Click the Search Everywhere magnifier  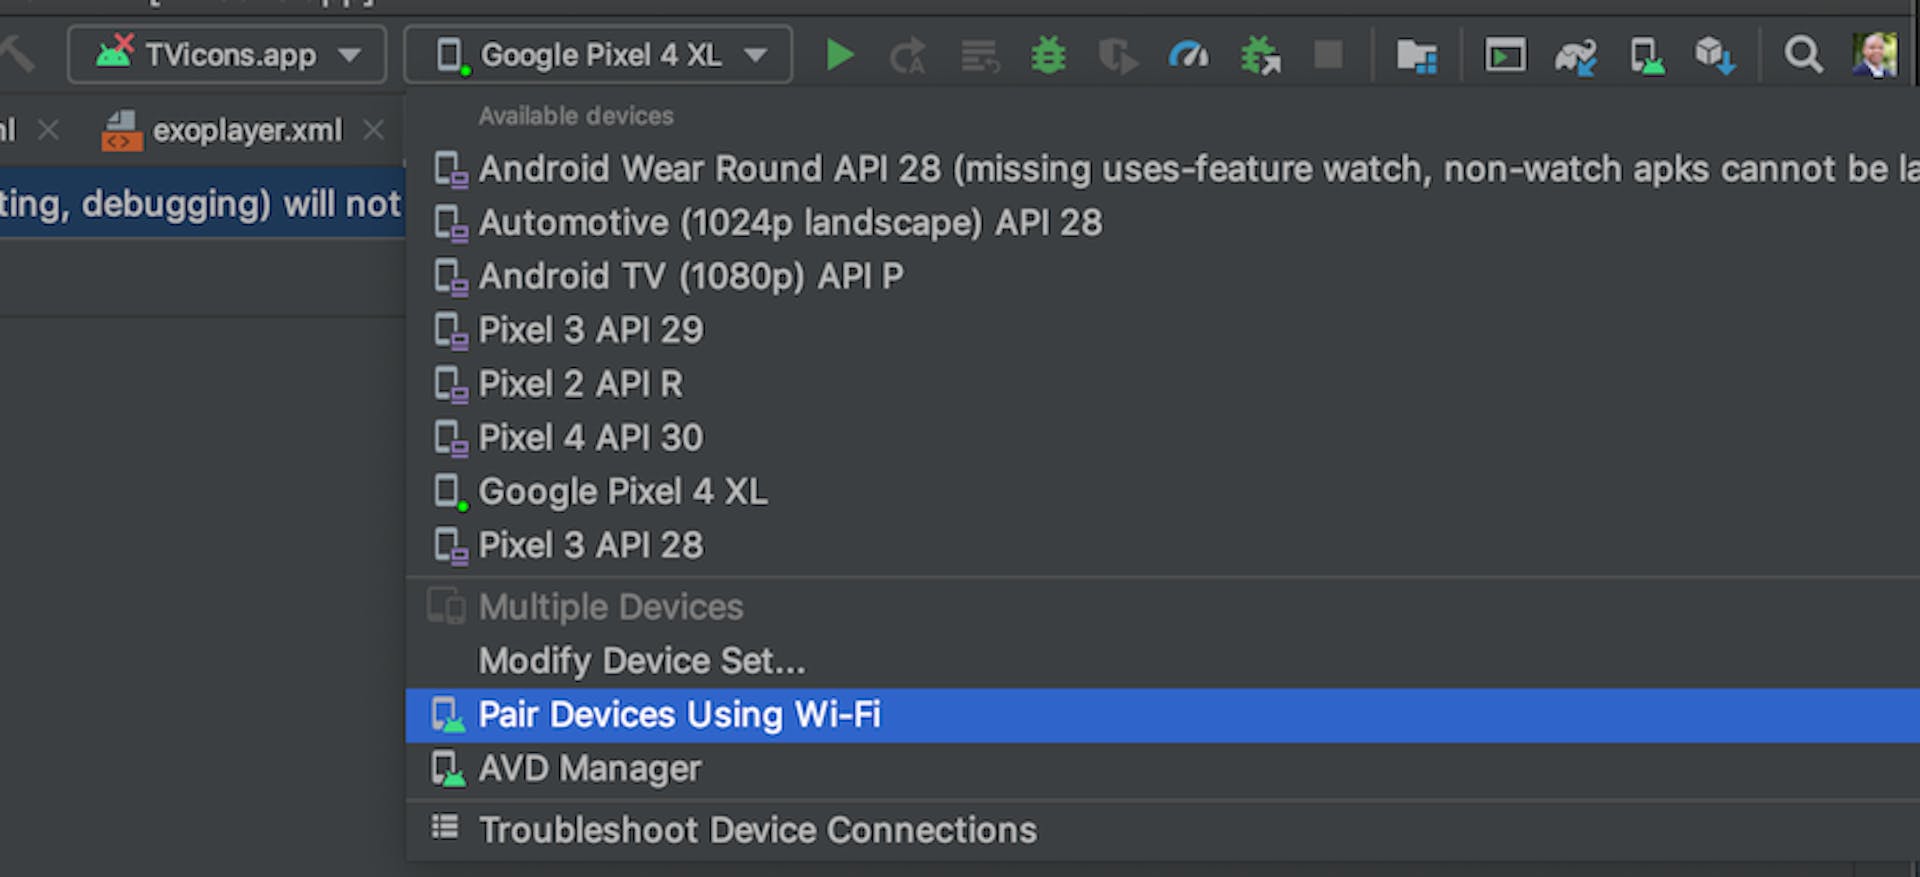pyautogui.click(x=1803, y=55)
